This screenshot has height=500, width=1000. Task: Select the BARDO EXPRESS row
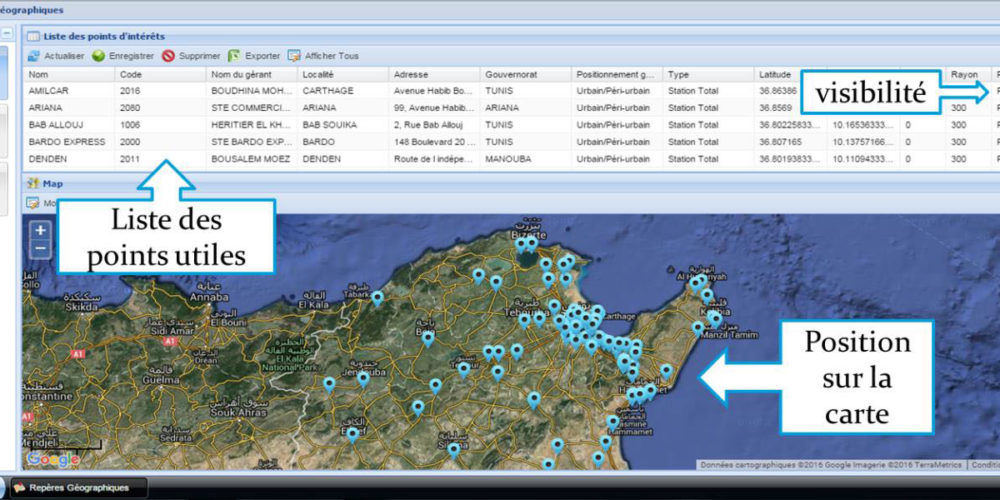69,142
